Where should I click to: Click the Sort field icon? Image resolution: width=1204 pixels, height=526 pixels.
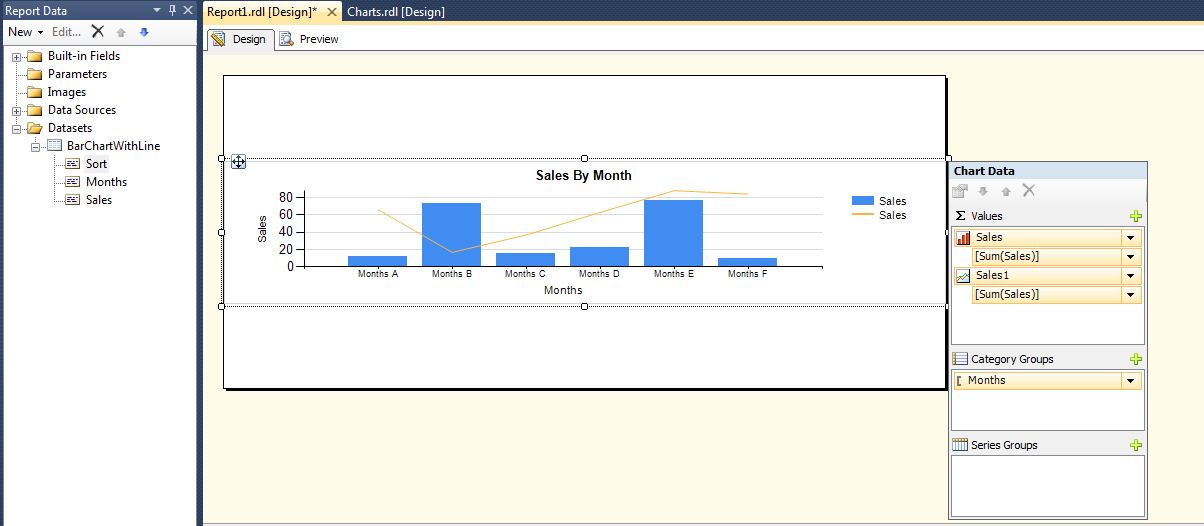[72, 164]
